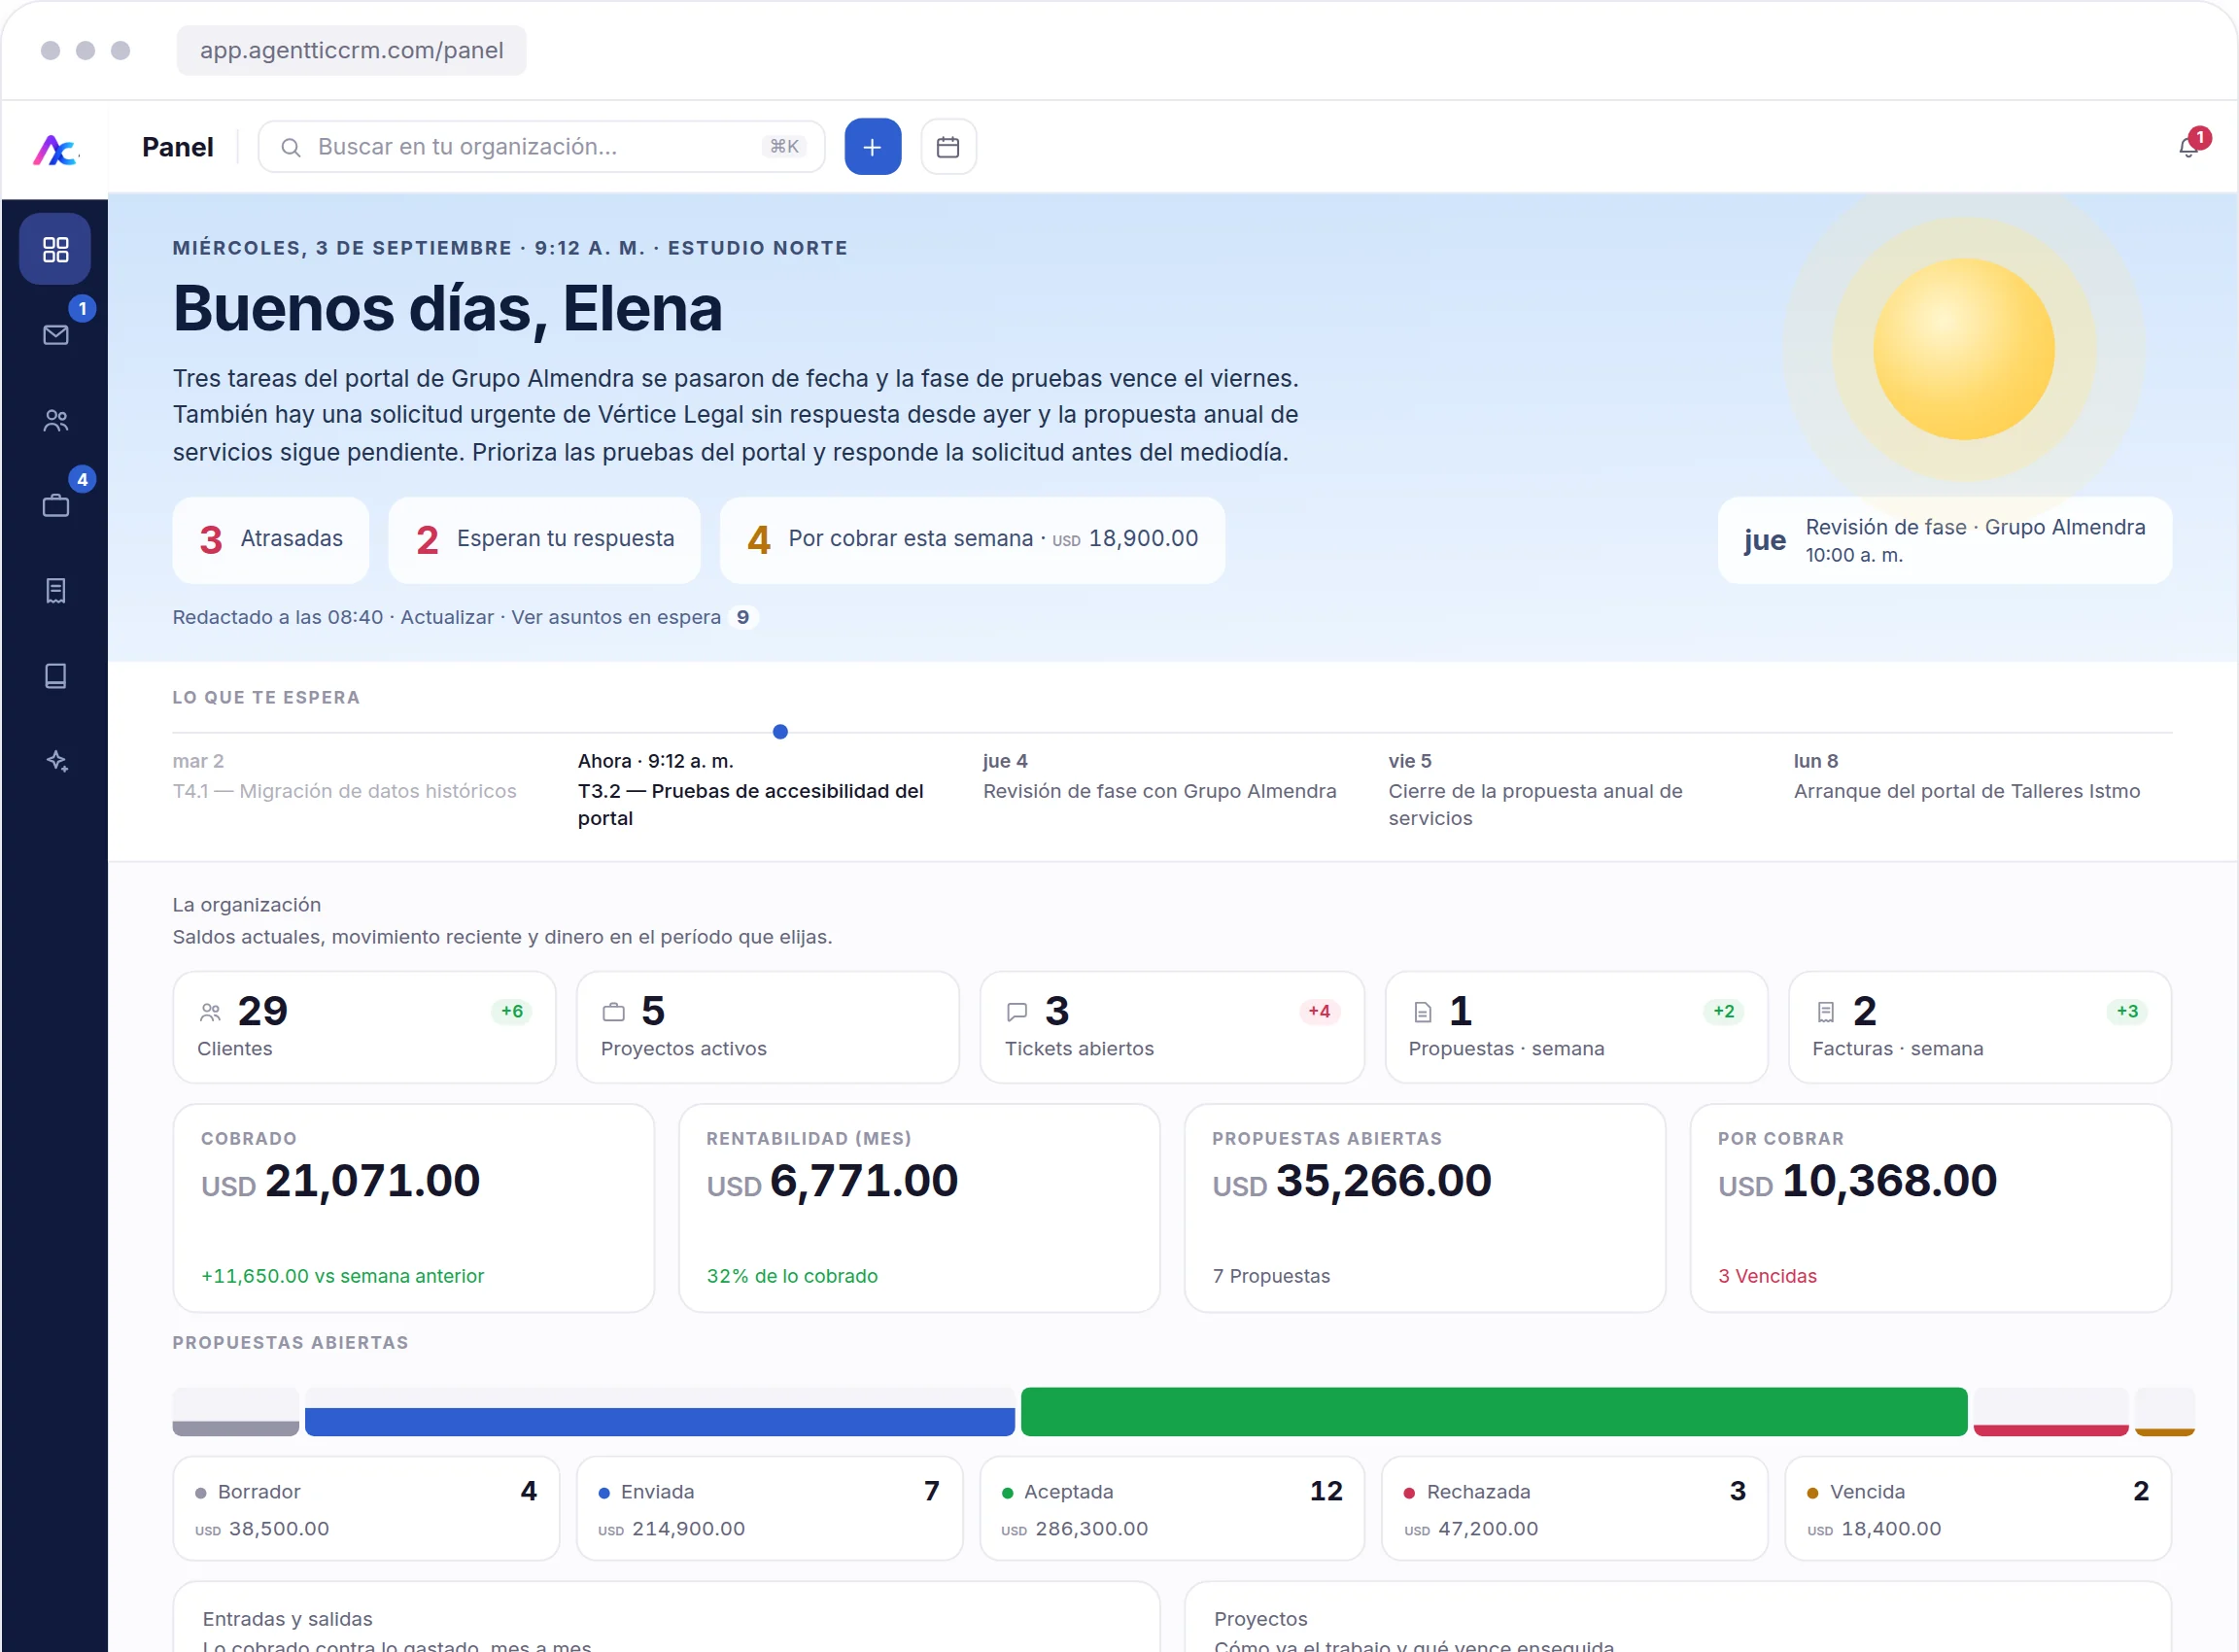Screen dimensions: 2239x1652
Task: Open the dashboard grid icon in sidebar
Action: click(55, 249)
